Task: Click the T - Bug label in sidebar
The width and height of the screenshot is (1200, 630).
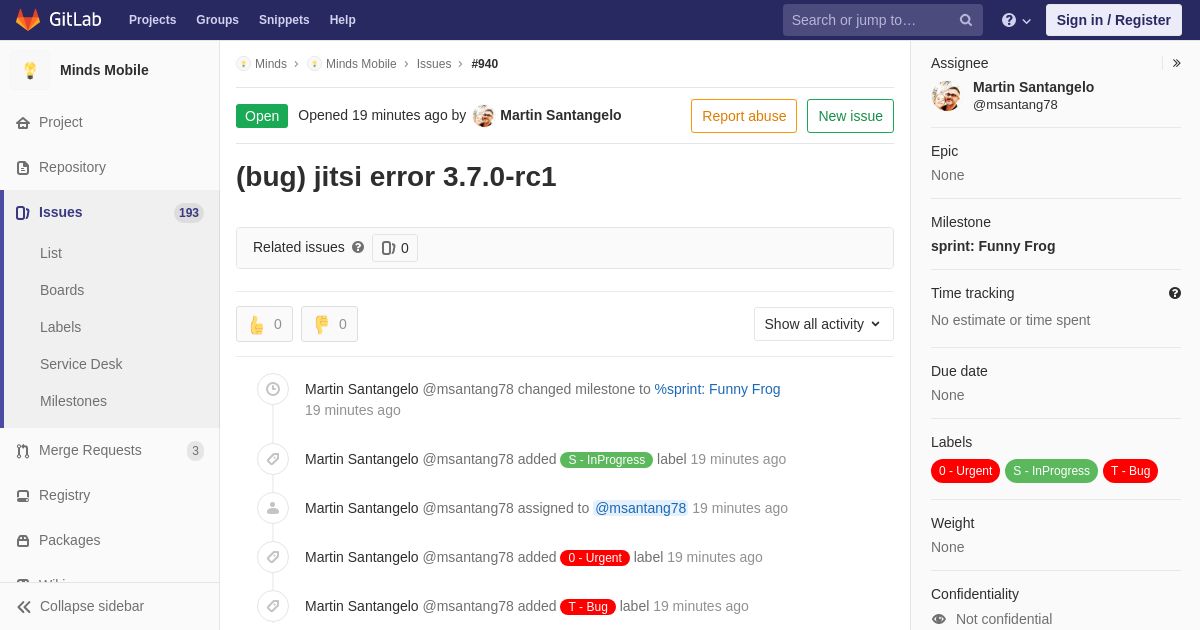Action: point(1130,471)
